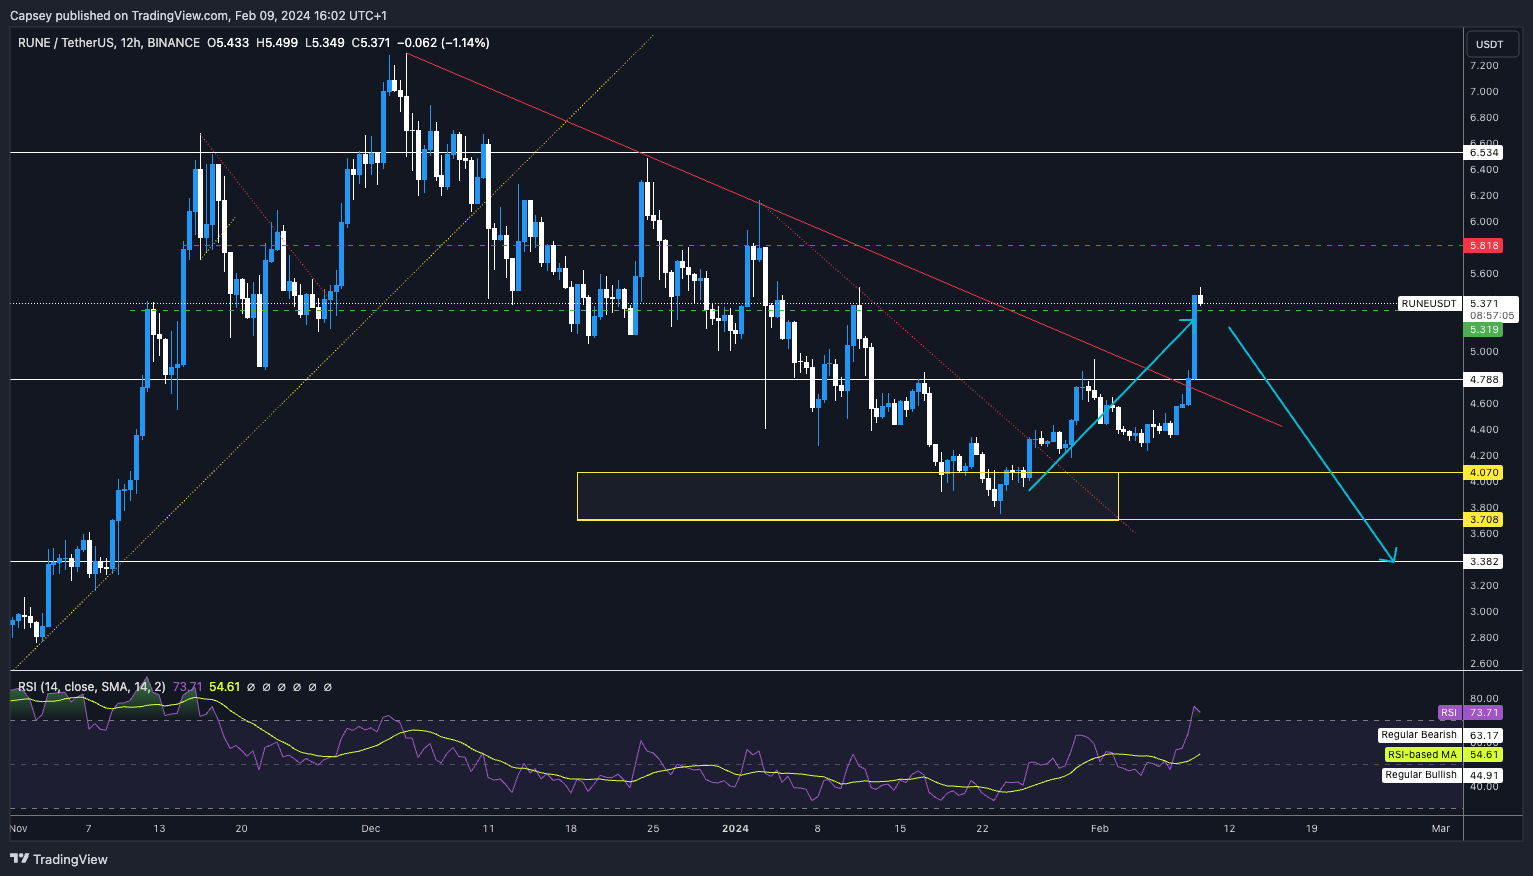1533x876 pixels.
Task: Click the 5.000 price axis tick
Action: [1484, 352]
